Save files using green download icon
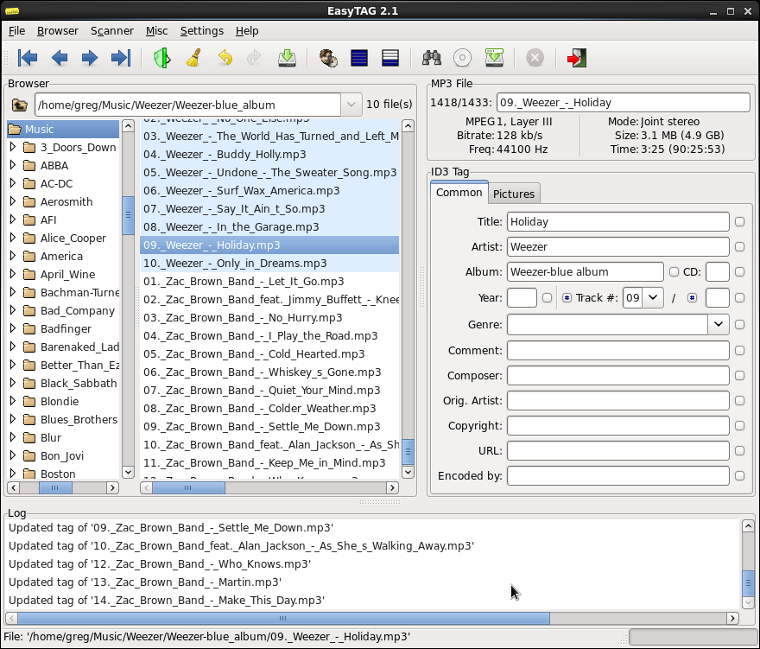The image size is (760, 649). [287, 58]
